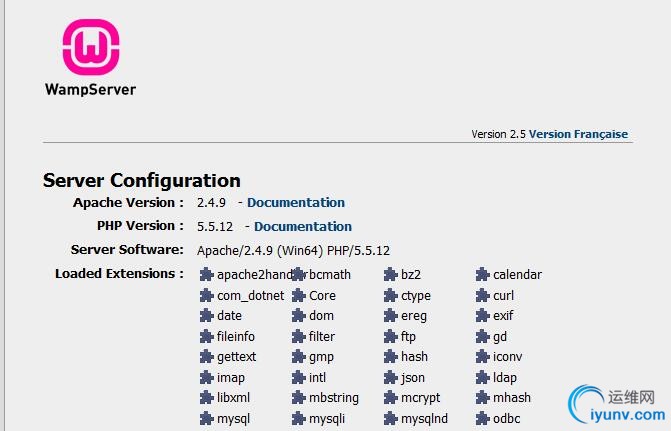Click the puzzle icon beside exif
The width and height of the screenshot is (671, 431).
click(x=483, y=316)
